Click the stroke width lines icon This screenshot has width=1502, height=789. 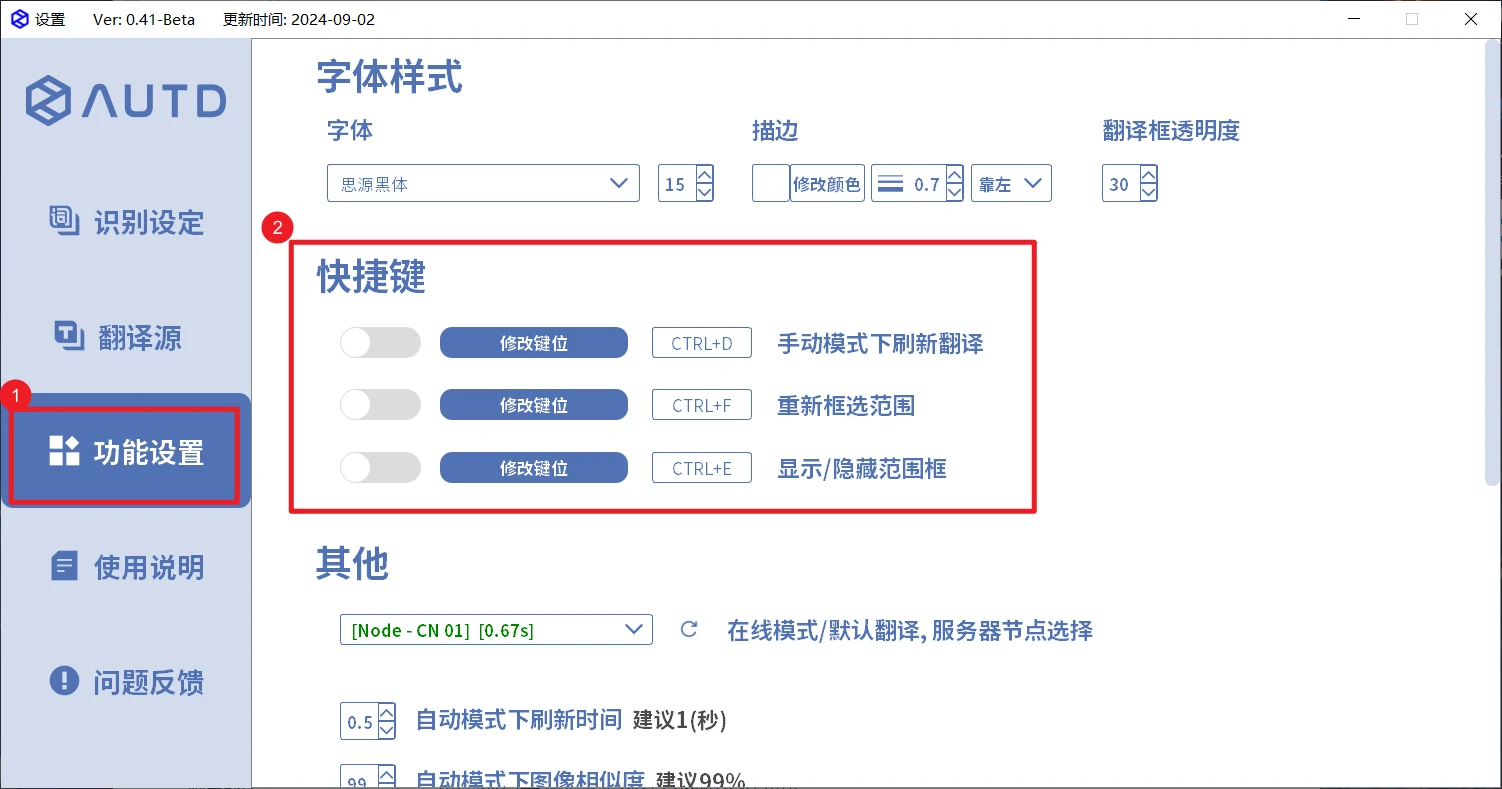889,184
